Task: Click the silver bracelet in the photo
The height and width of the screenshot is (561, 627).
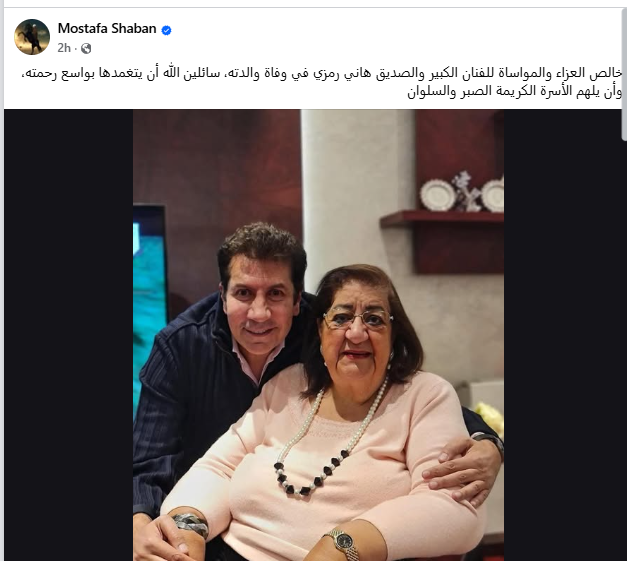Action: [x=191, y=523]
